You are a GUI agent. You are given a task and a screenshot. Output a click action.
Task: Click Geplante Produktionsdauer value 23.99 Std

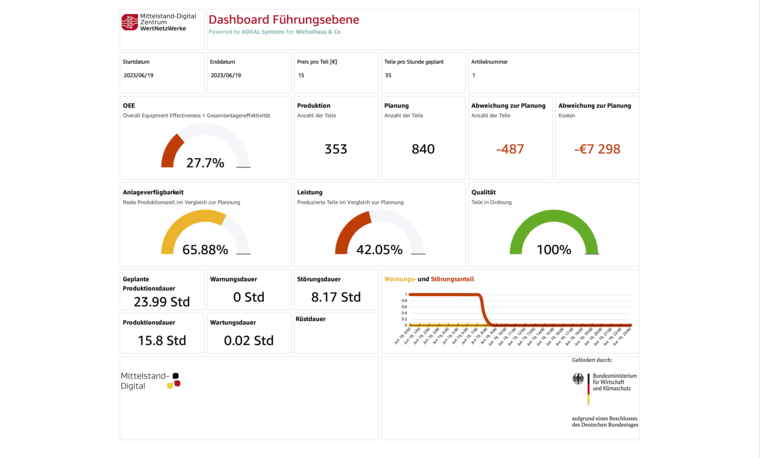[162, 302]
